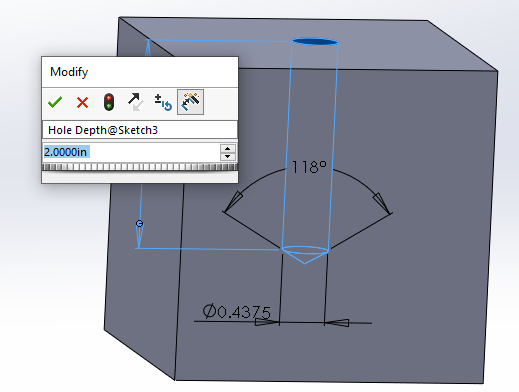Open the plus/minus increment reset icon
The height and width of the screenshot is (392, 519).
point(163,102)
